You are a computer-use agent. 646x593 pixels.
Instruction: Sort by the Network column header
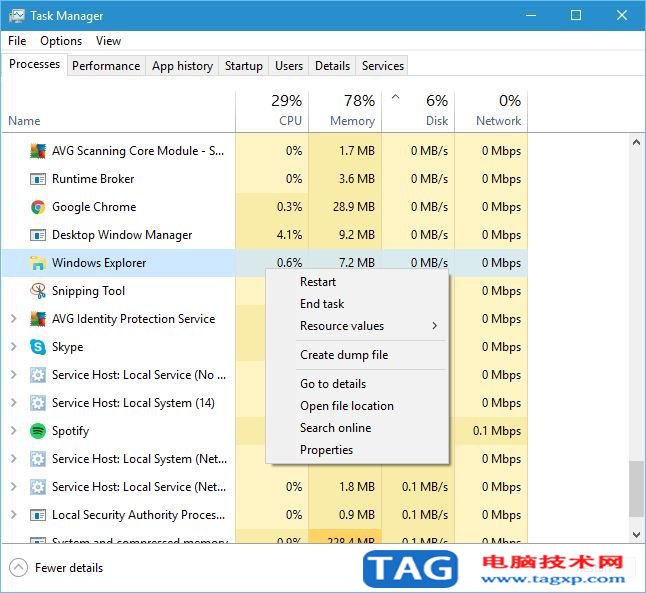coord(491,110)
